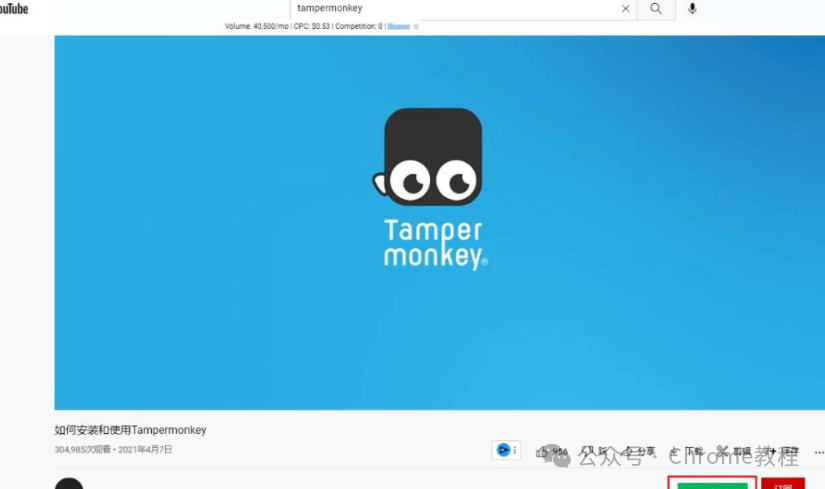
Task: Click the channel avatar below the video
Action: pyautogui.click(x=69, y=484)
